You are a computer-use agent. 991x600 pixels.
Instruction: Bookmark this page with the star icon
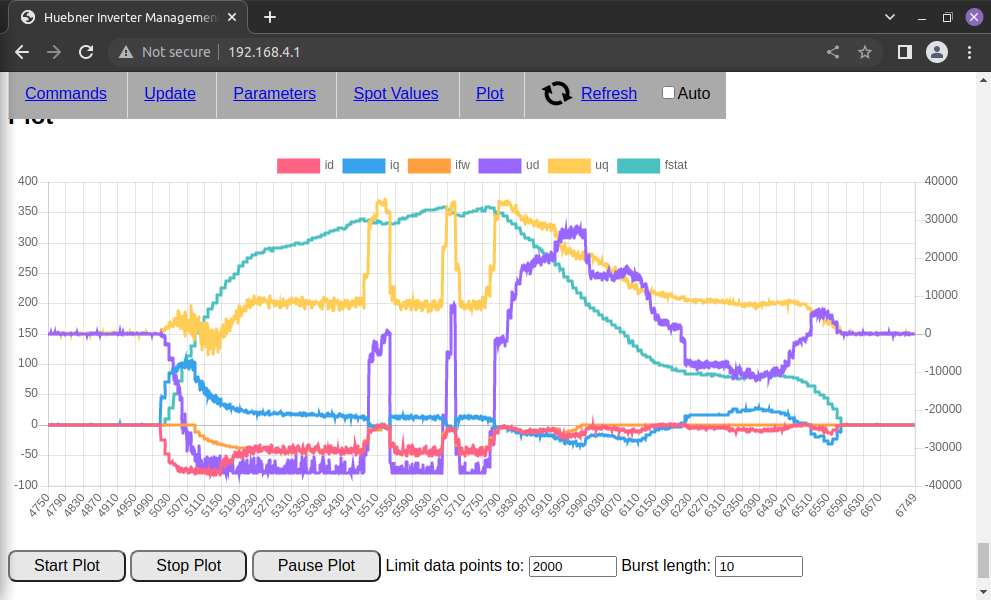pyautogui.click(x=865, y=52)
